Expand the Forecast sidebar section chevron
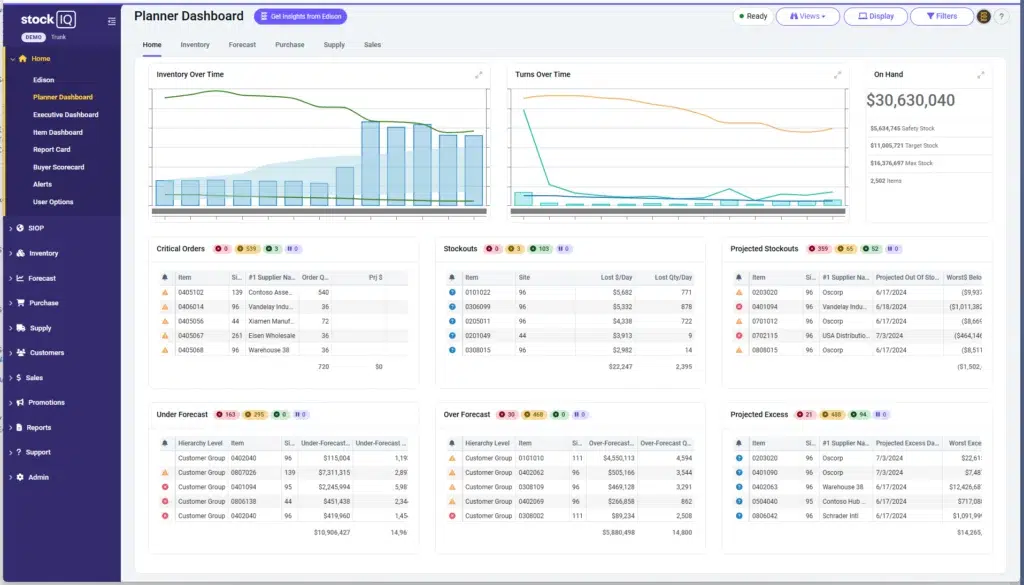The height and width of the screenshot is (585, 1024). (x=10, y=278)
